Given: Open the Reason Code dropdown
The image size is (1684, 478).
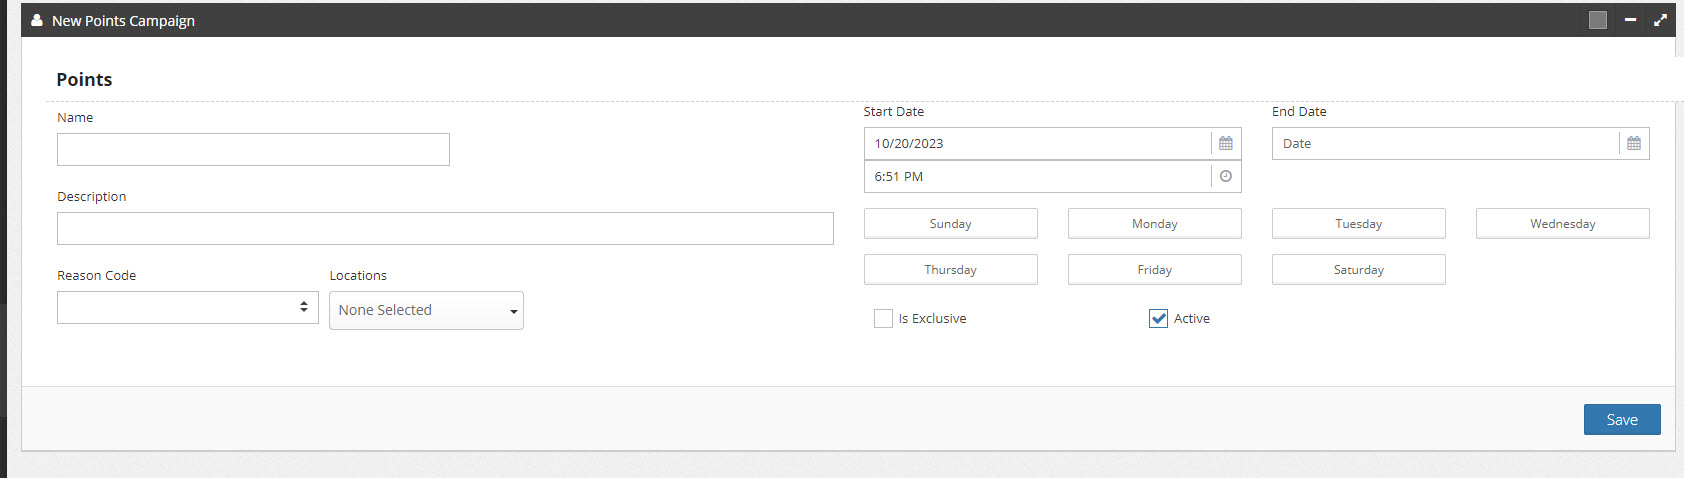Looking at the screenshot, I should click(x=188, y=307).
